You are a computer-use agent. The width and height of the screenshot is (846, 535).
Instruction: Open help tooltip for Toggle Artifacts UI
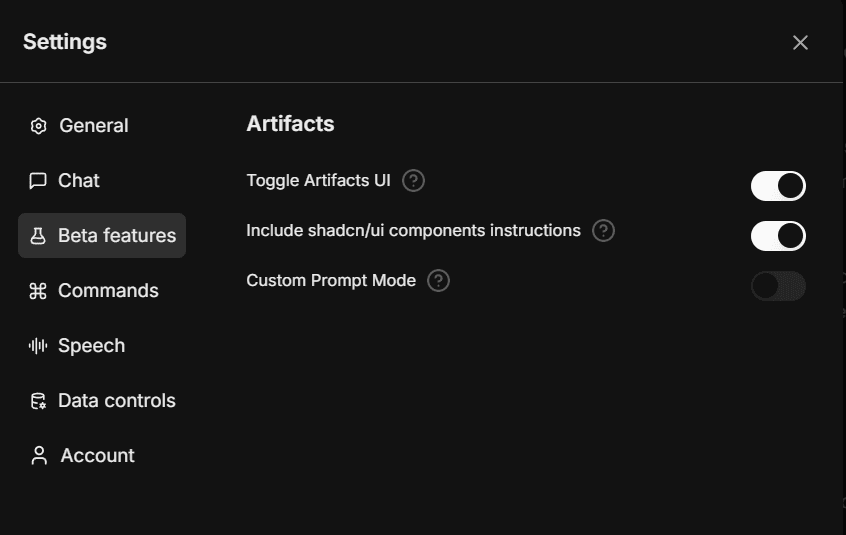(413, 181)
